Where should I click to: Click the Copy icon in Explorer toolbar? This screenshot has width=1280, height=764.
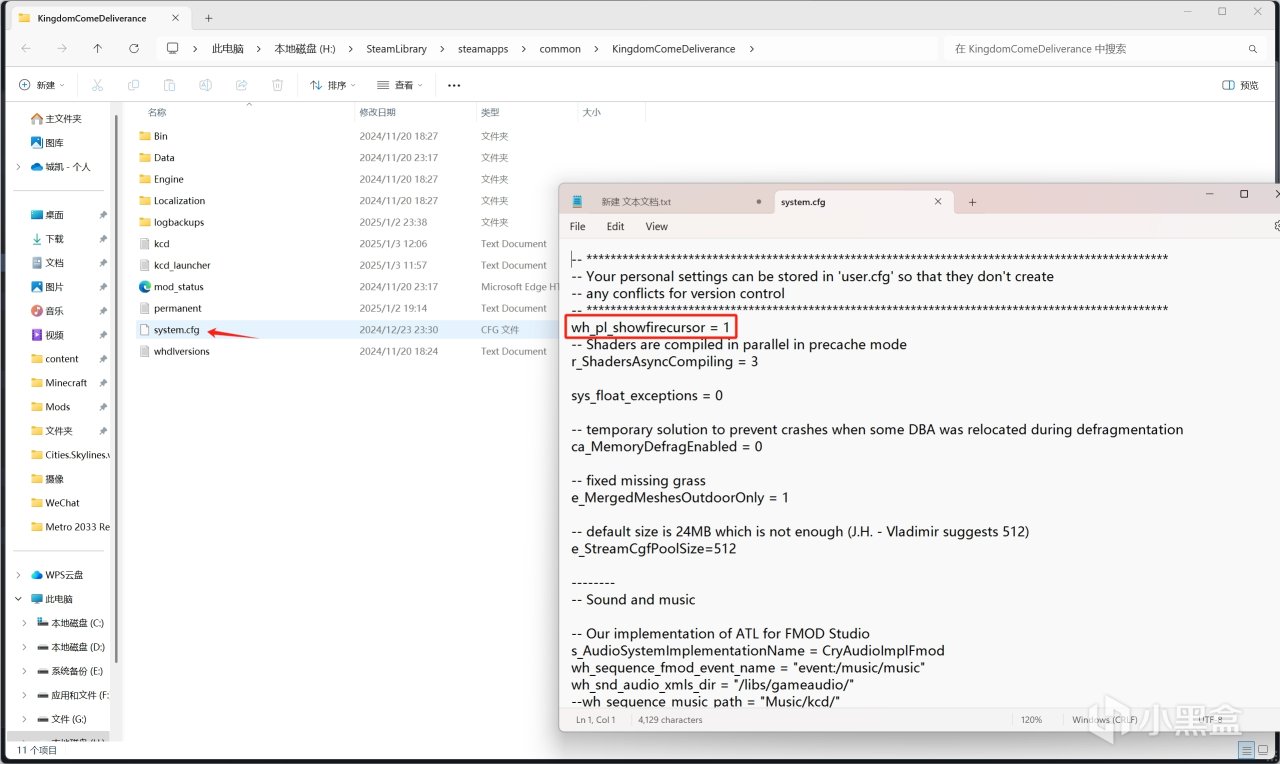133,85
